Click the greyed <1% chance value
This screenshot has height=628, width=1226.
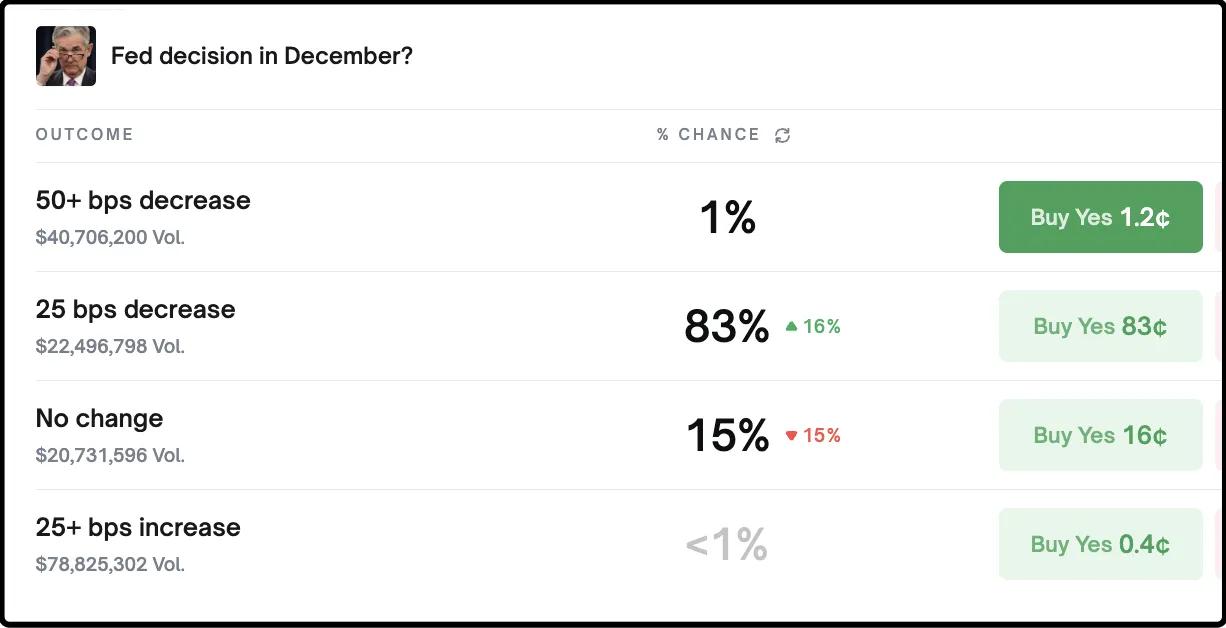pyautogui.click(x=727, y=544)
